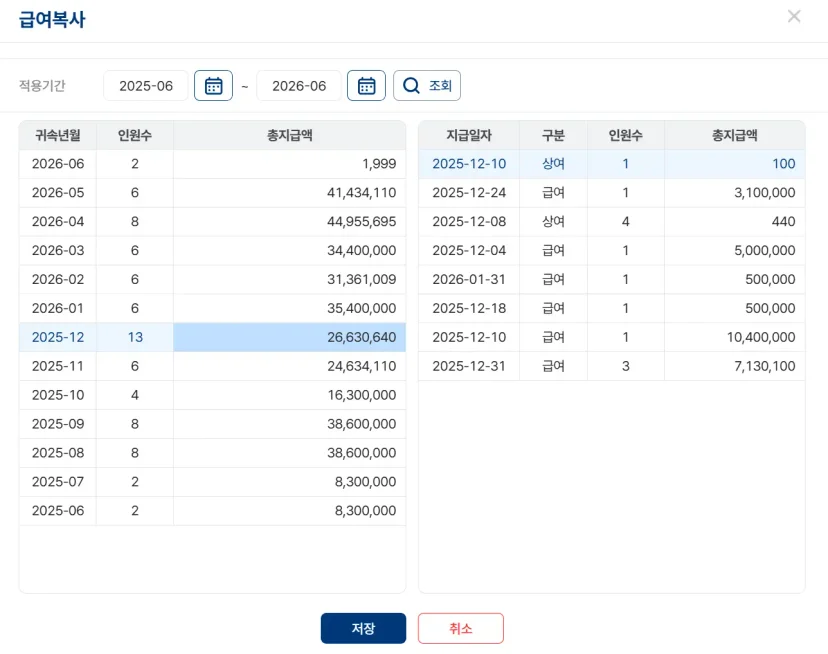Screen dimensions: 828x654
Task: Select payment date 2025-12-24 row
Action: click(611, 193)
